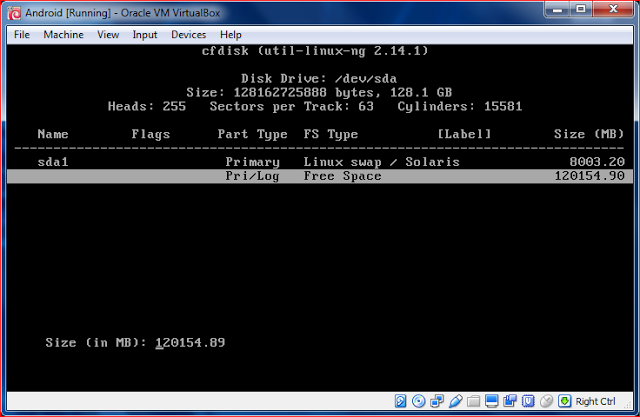Click the Cylinders: 15581 text

coord(460,106)
